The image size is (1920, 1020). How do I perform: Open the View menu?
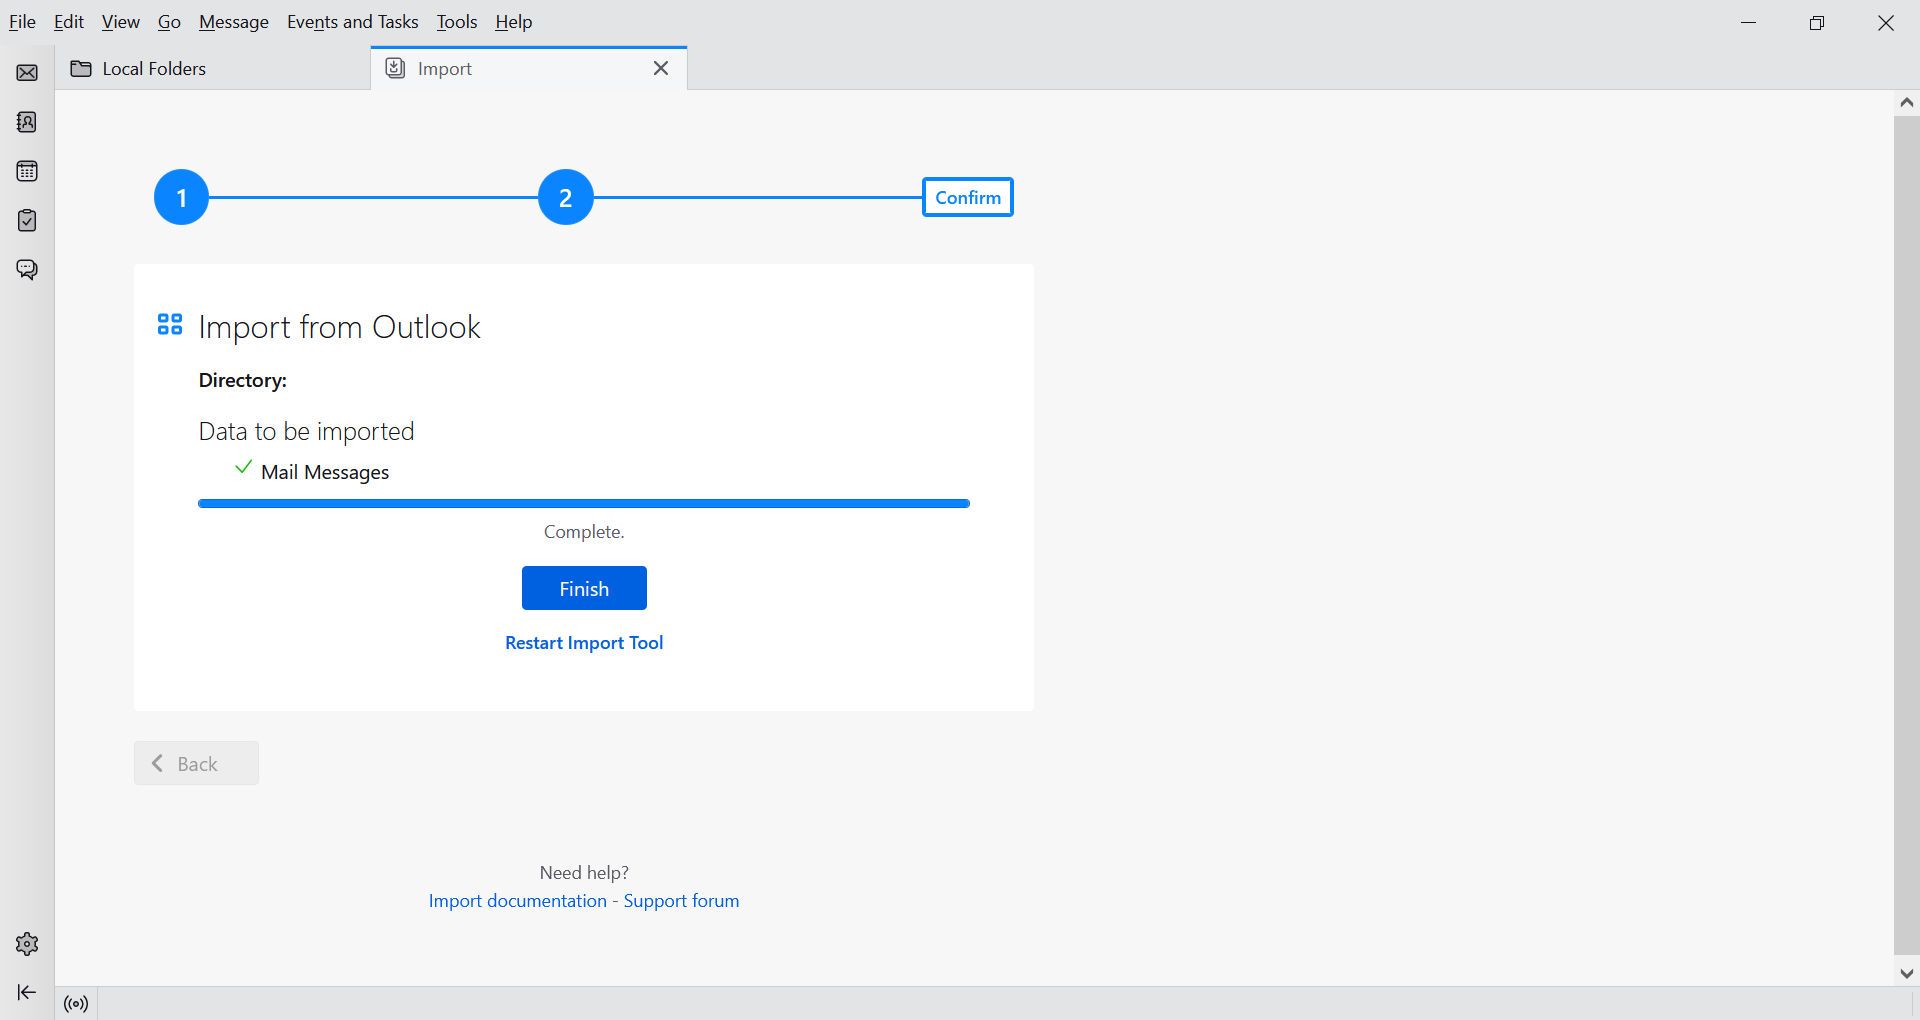click(121, 22)
